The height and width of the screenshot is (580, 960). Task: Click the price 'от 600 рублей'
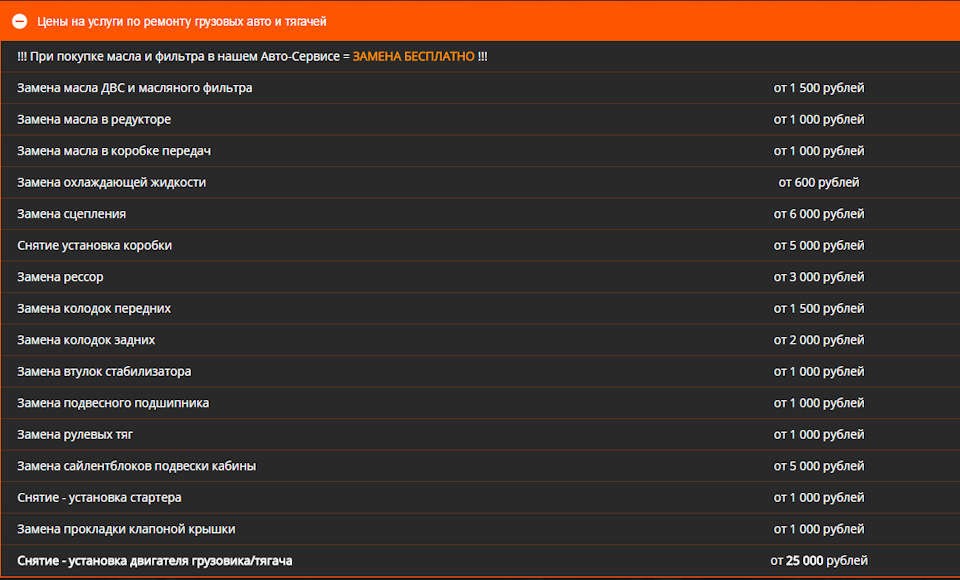click(x=819, y=183)
